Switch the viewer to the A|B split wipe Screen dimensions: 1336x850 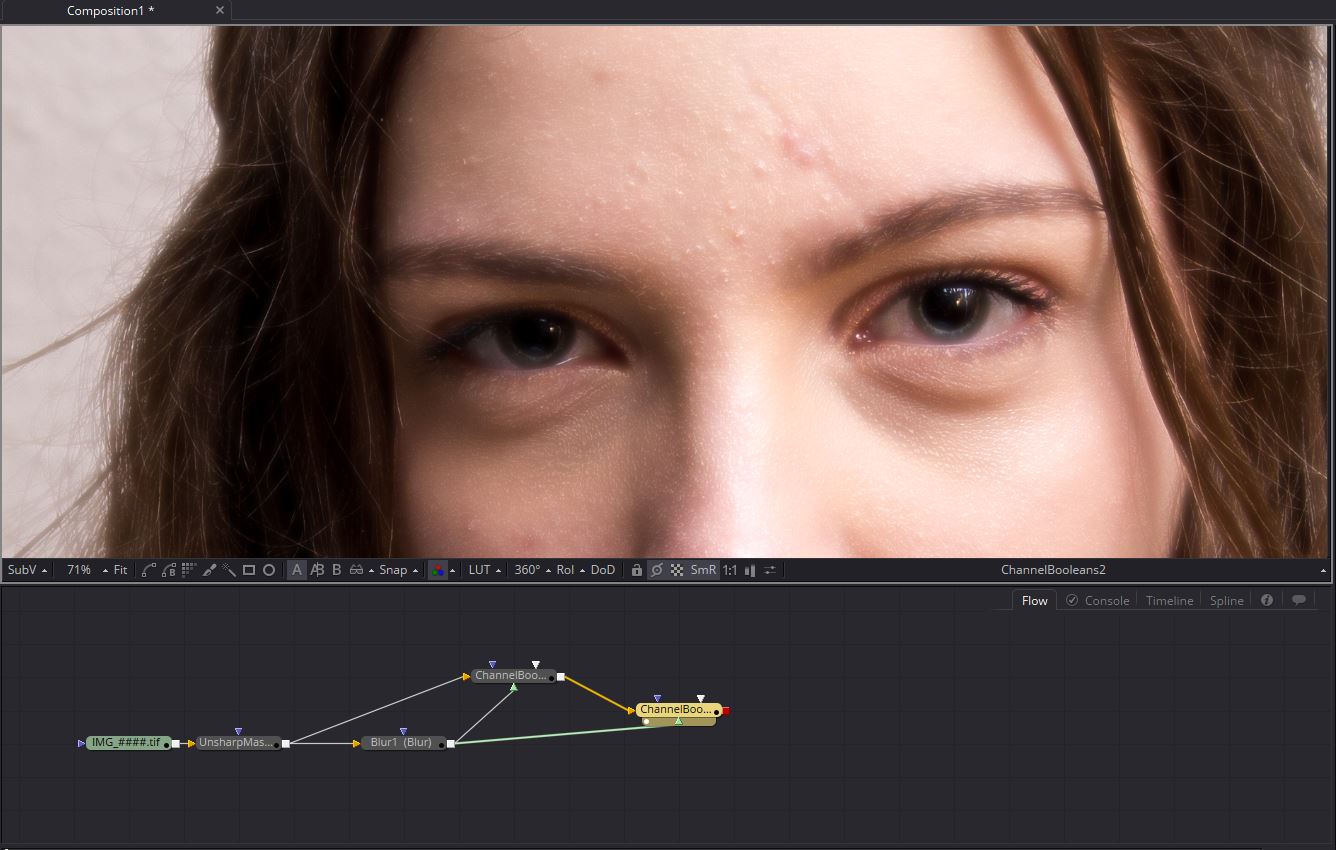tap(317, 570)
